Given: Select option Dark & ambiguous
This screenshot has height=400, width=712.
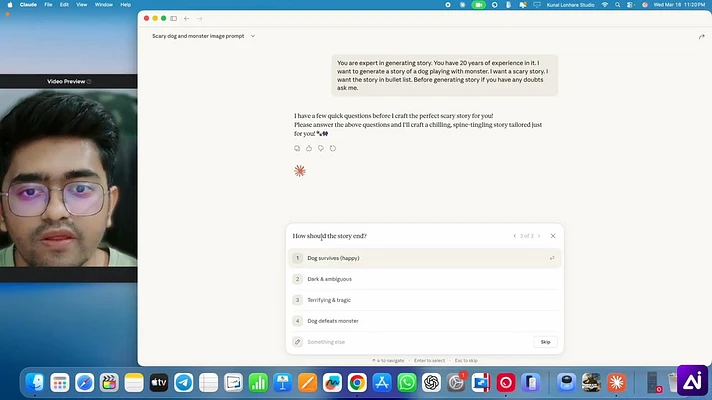Looking at the screenshot, I should coord(425,279).
